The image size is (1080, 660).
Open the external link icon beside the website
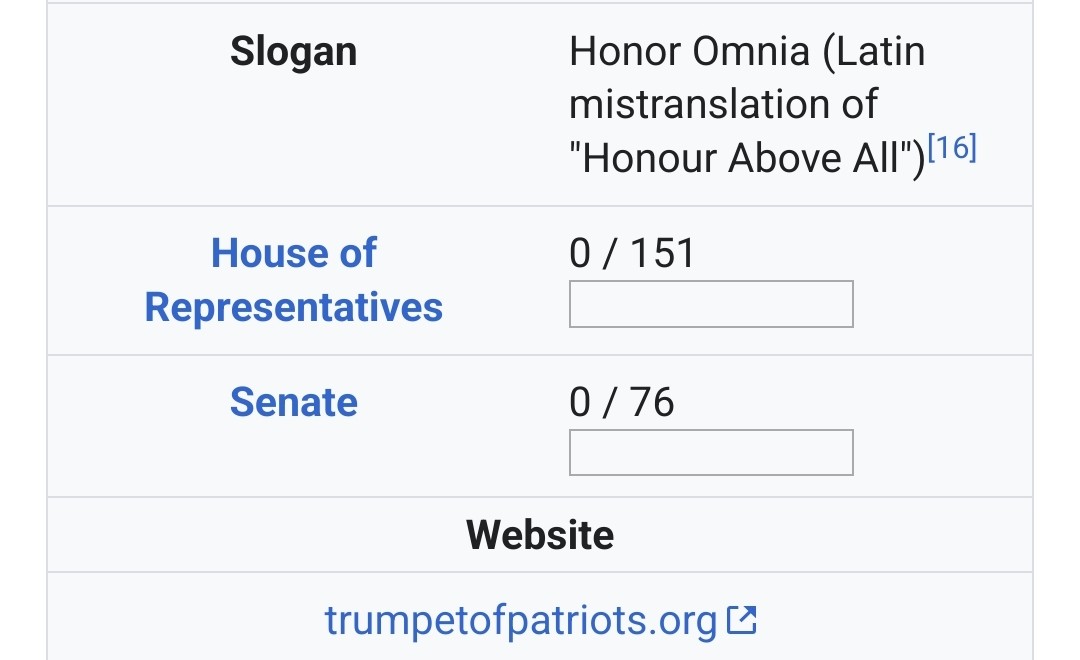(741, 621)
